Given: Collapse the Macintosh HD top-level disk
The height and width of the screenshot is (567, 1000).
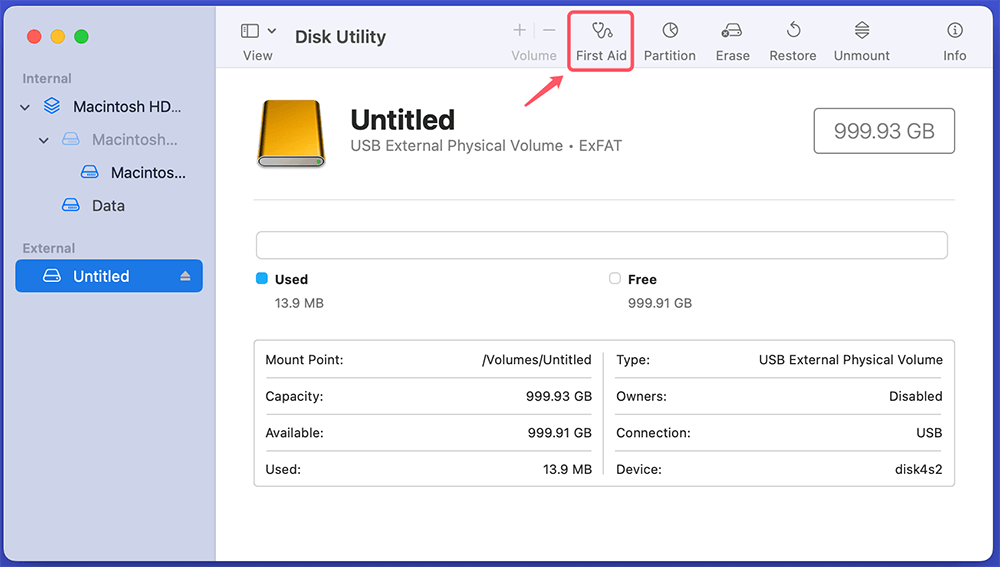Looking at the screenshot, I should click(x=25, y=107).
